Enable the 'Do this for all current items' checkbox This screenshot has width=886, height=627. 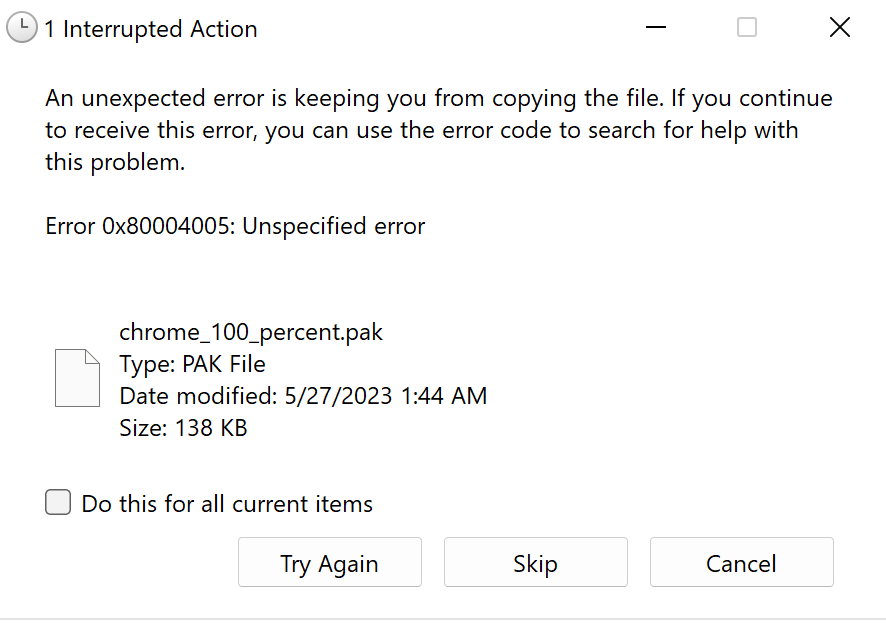pyautogui.click(x=58, y=502)
